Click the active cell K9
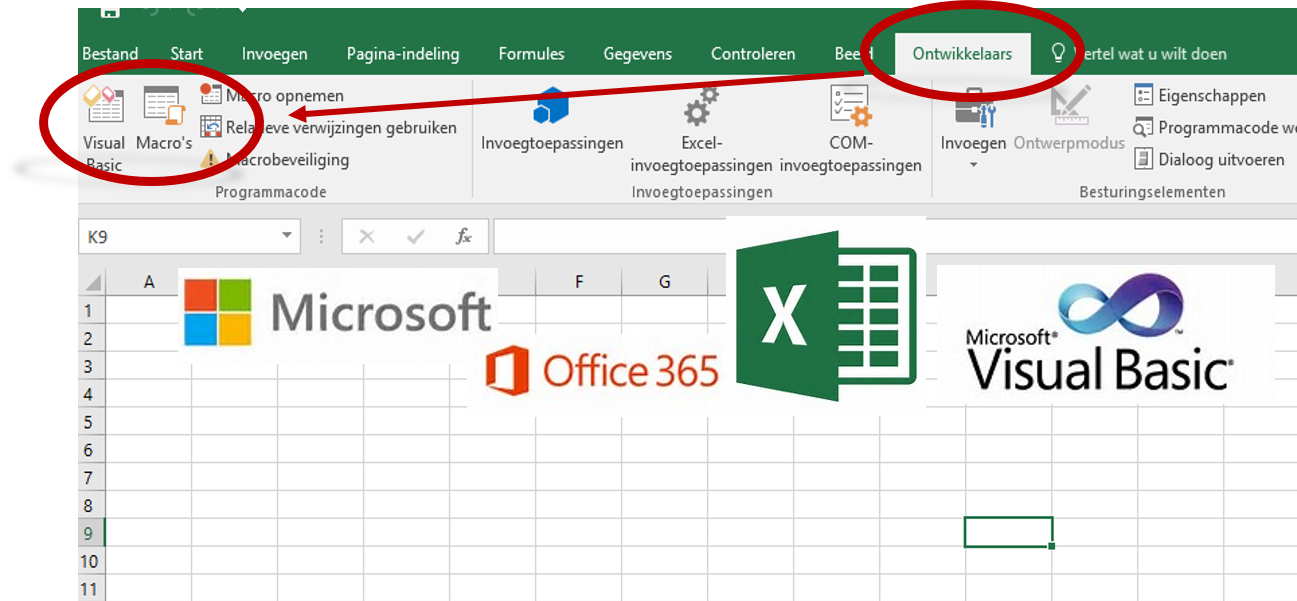 (x=1008, y=532)
